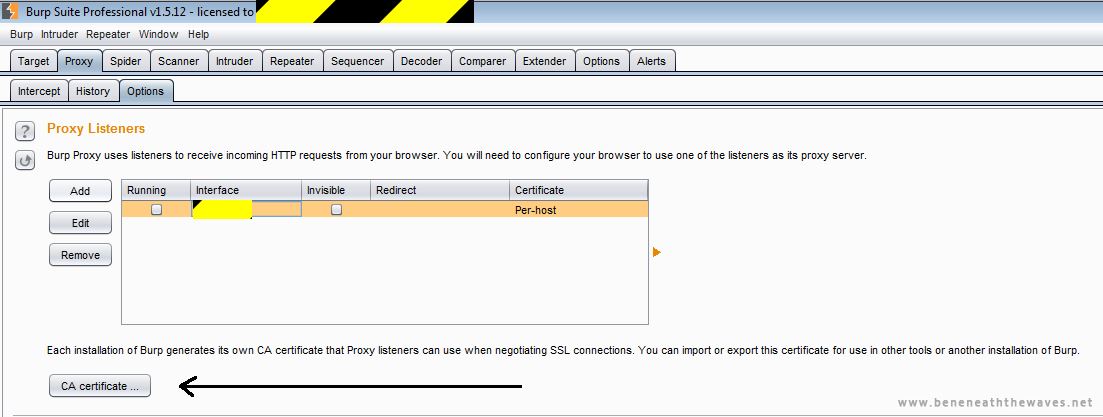1103x417 pixels.
Task: Switch to the Spider tab
Action: pyautogui.click(x=125, y=61)
